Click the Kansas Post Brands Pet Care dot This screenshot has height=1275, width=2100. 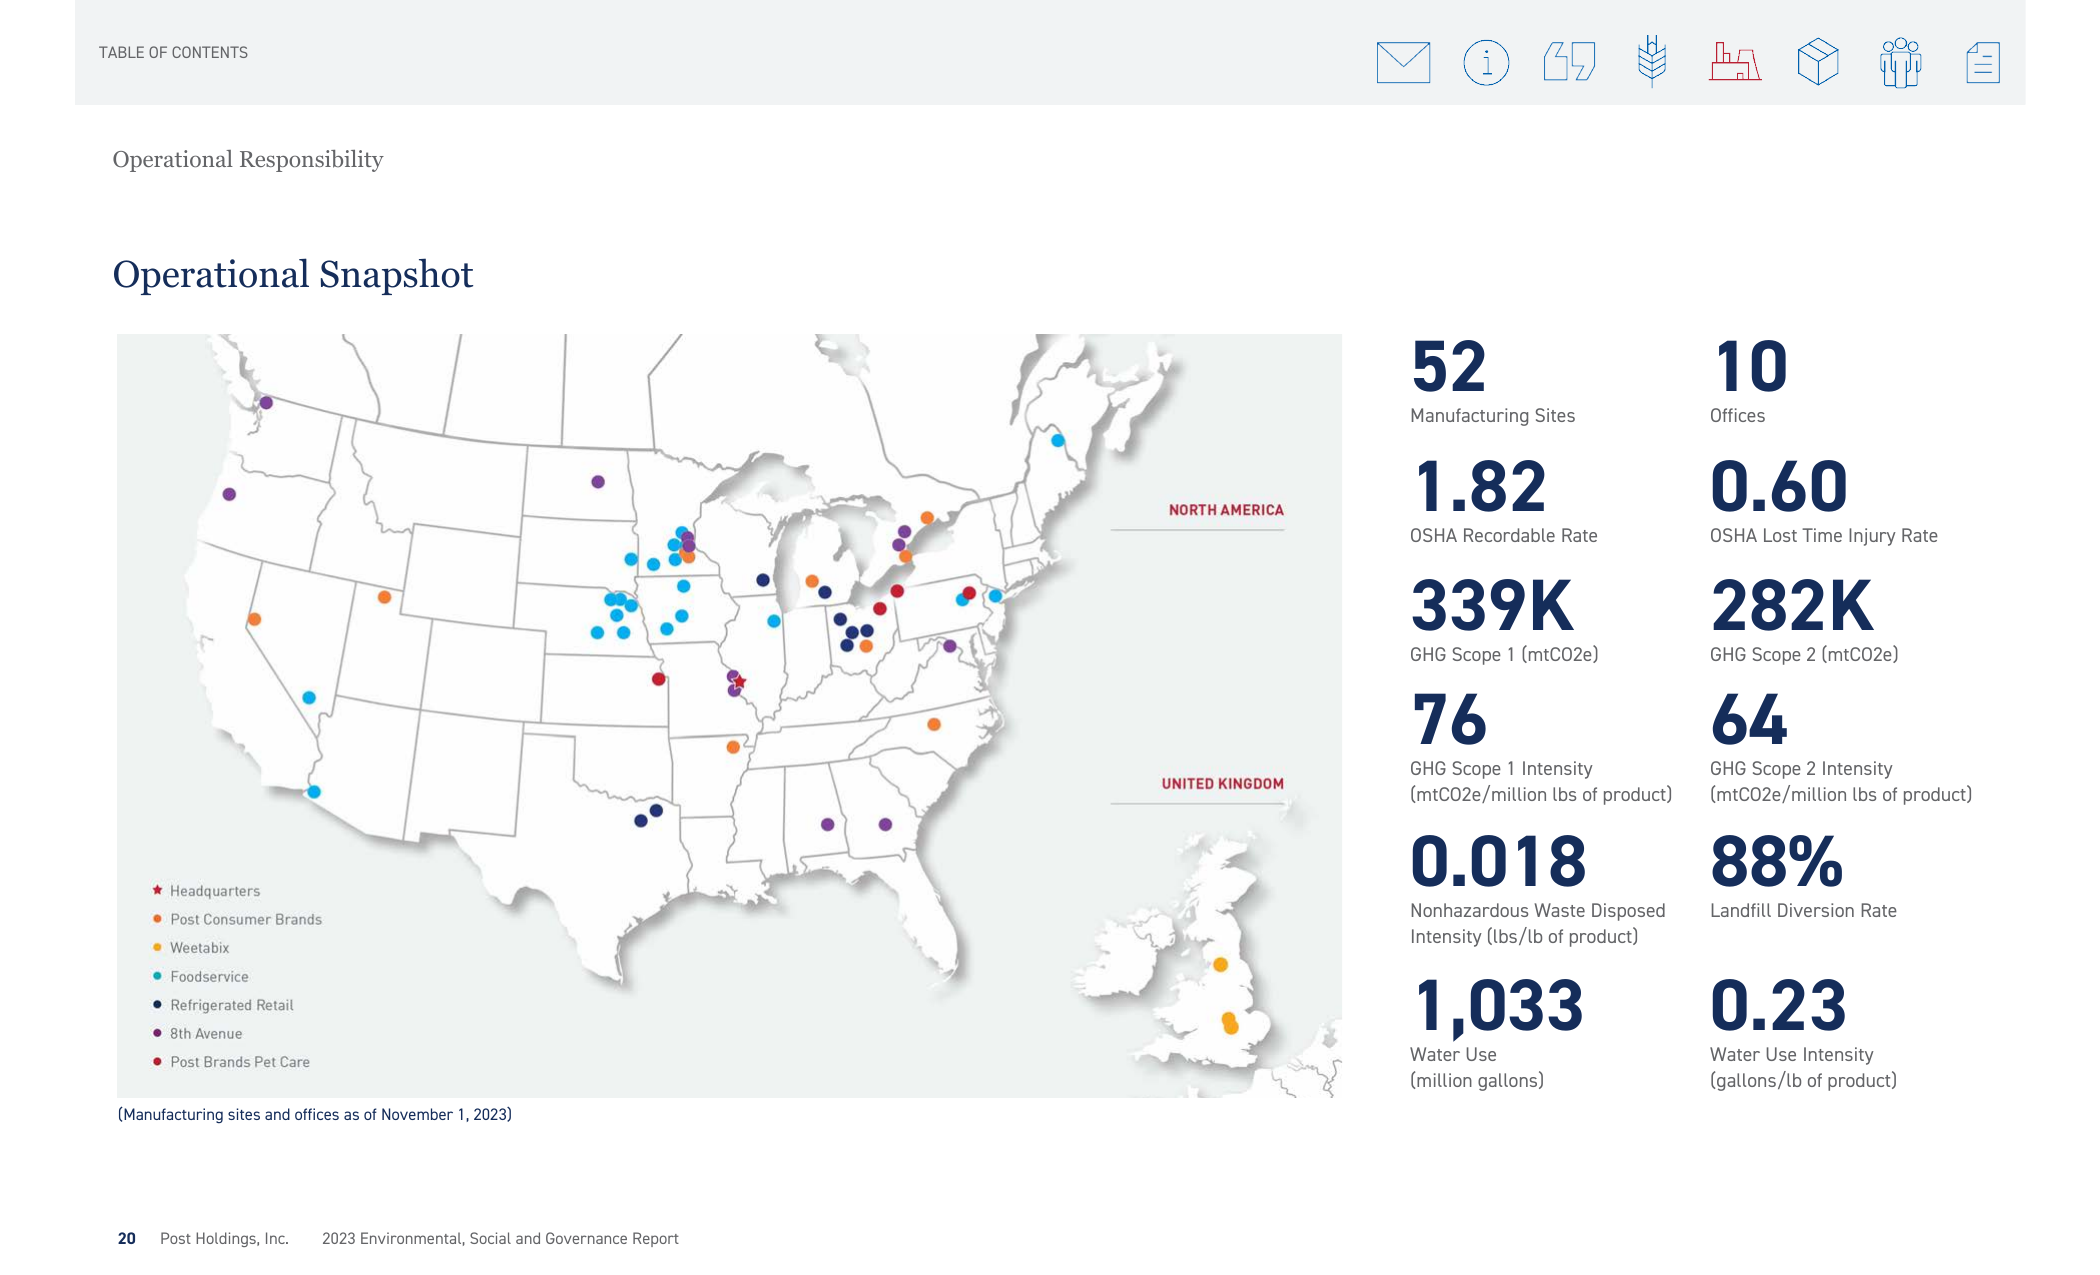coord(658,679)
